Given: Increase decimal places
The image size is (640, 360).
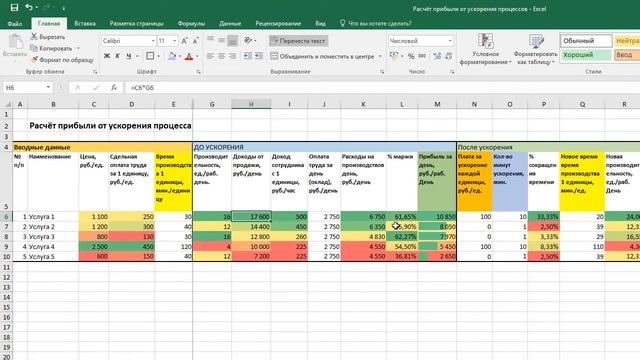Looking at the screenshot, I should point(437,56).
